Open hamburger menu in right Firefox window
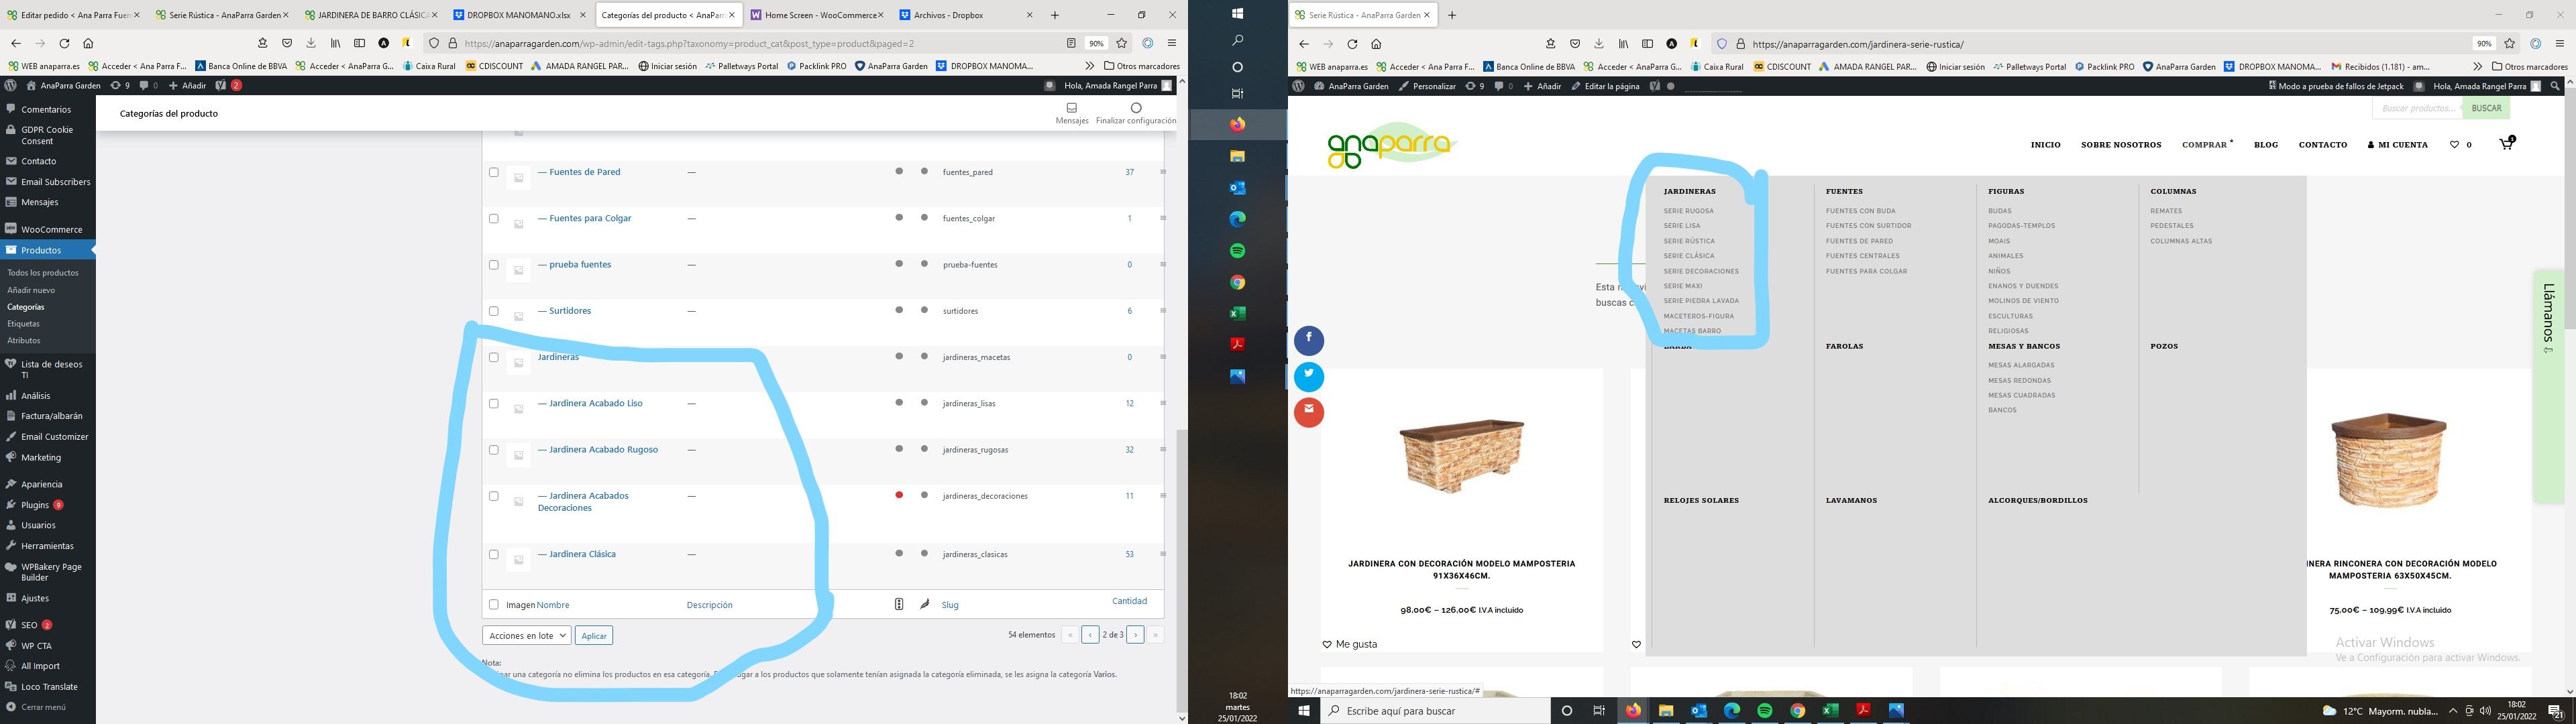The height and width of the screenshot is (724, 2576). (x=2559, y=44)
